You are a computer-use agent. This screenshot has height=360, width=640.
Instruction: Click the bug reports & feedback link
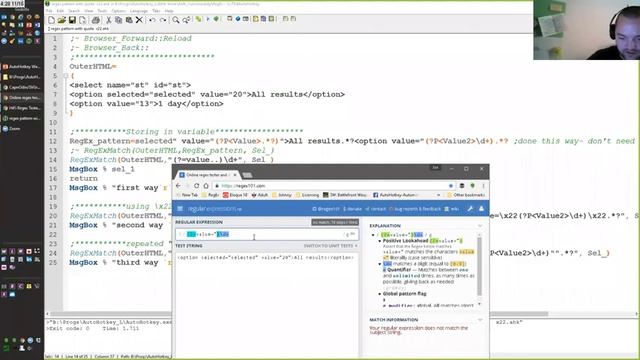415,209
